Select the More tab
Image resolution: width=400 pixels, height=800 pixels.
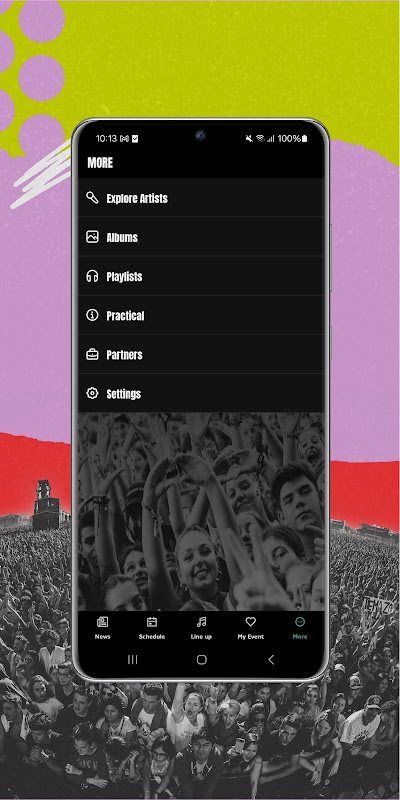tap(300, 628)
